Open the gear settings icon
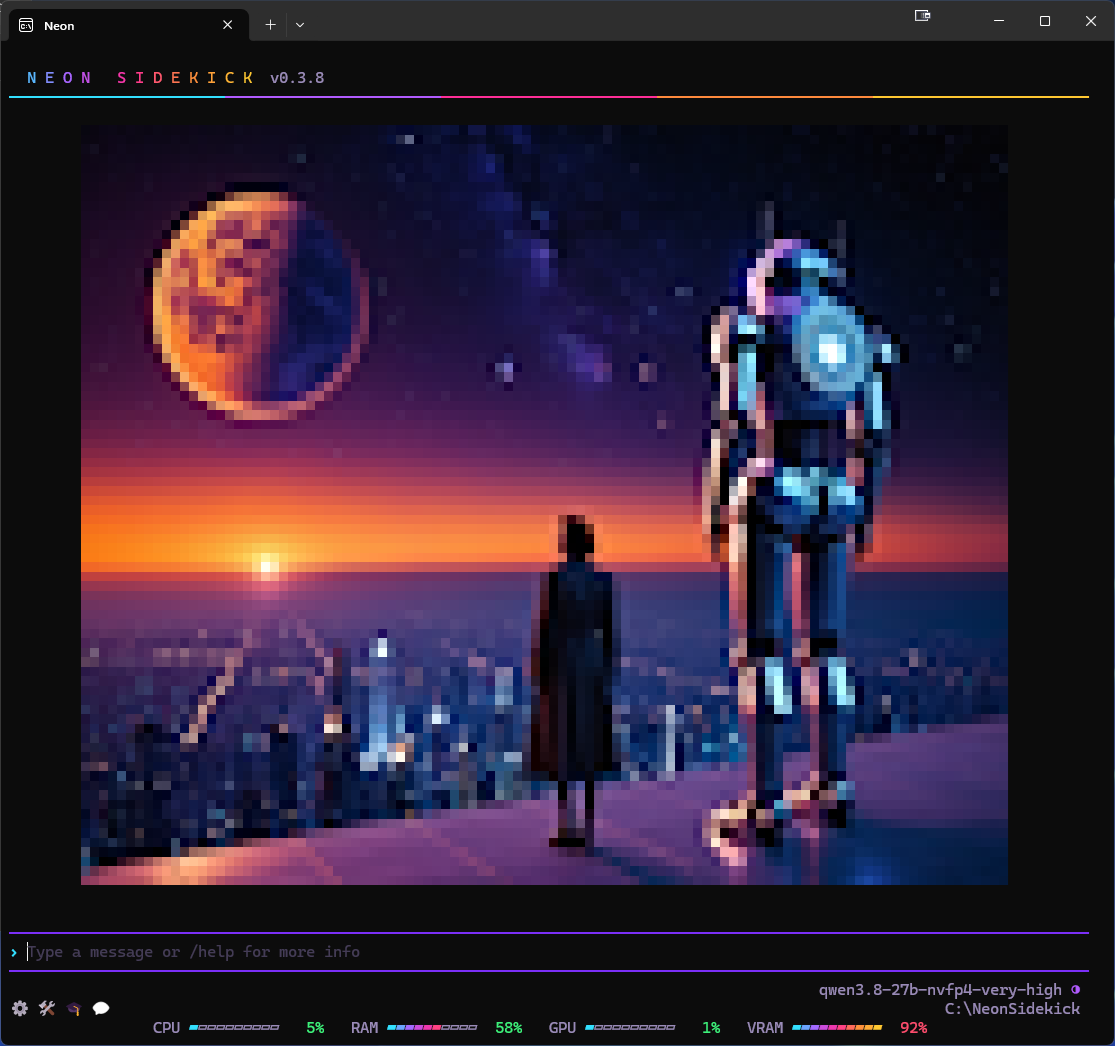This screenshot has width=1115, height=1046. (20, 1008)
